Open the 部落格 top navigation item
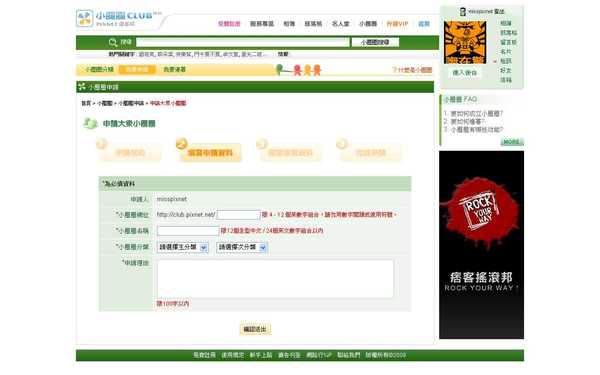 pyautogui.click(x=313, y=24)
